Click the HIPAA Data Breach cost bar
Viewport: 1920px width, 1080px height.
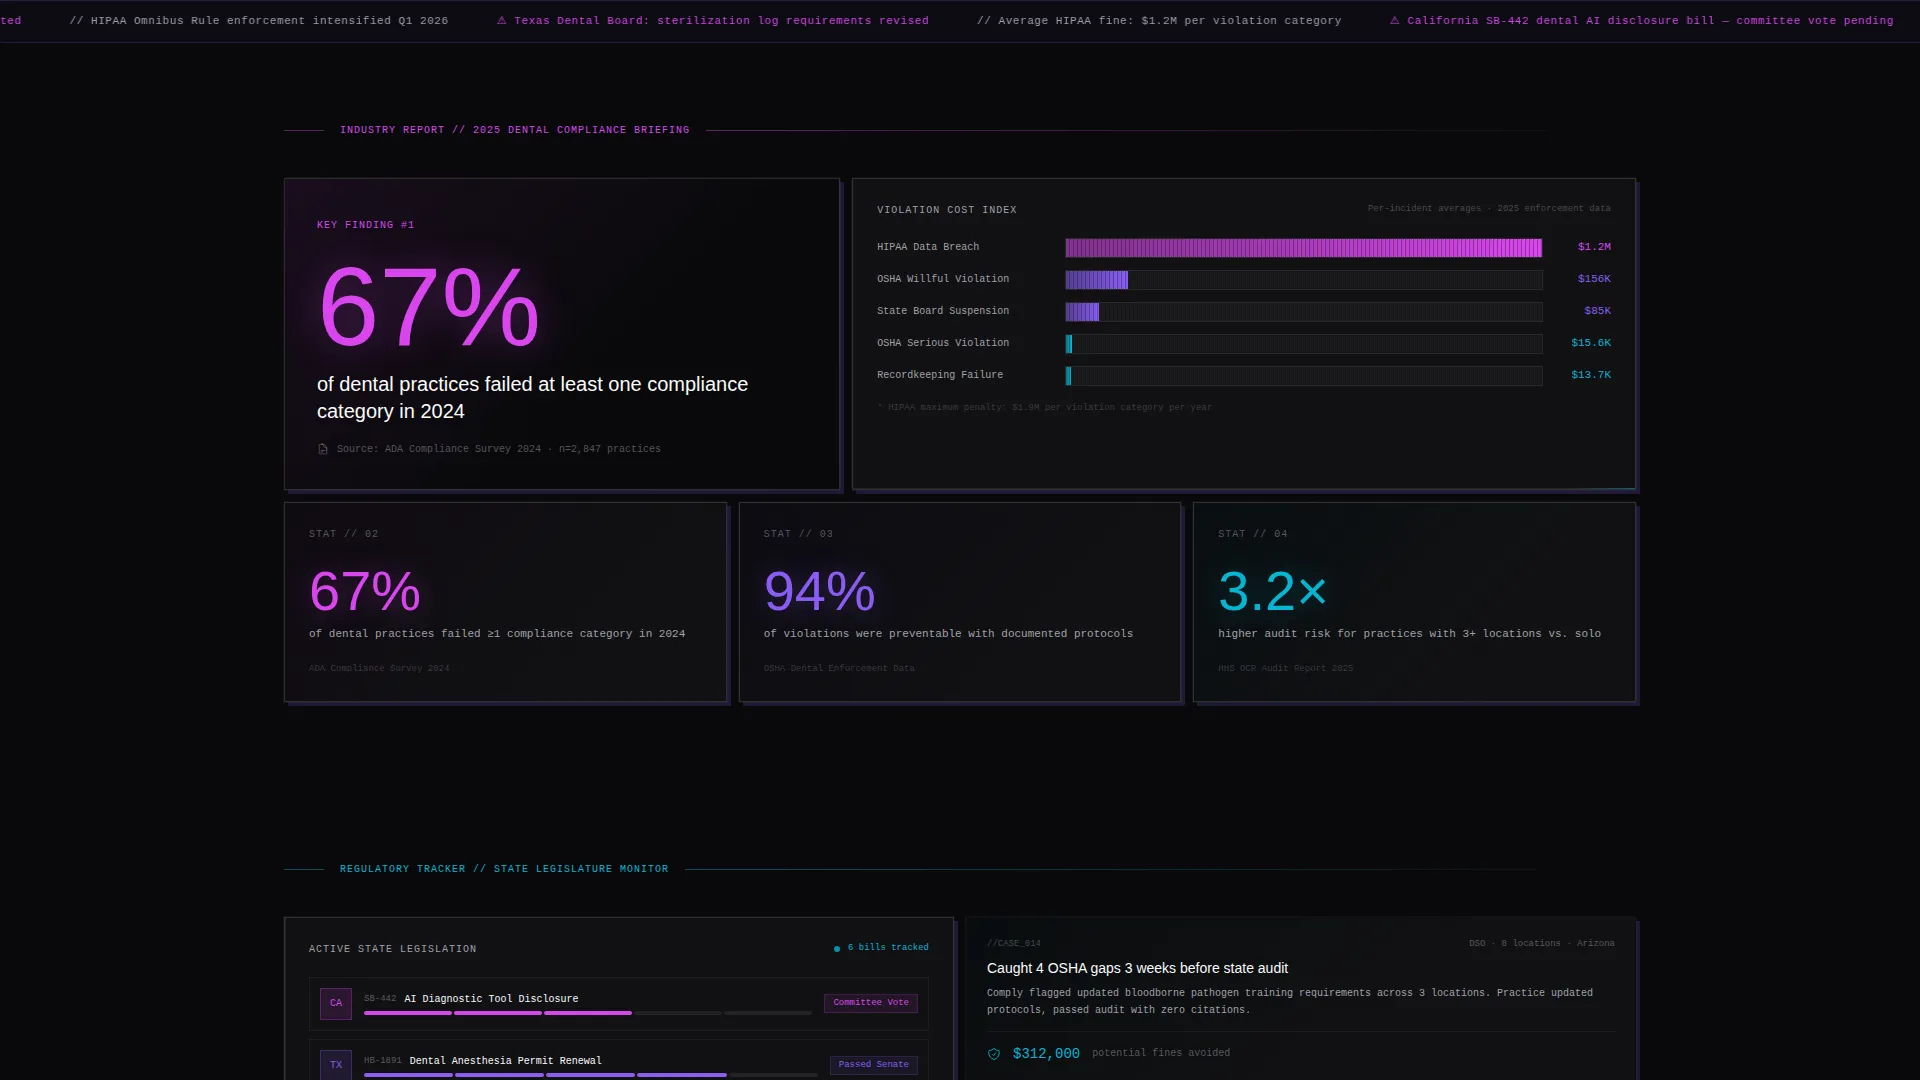click(1304, 248)
